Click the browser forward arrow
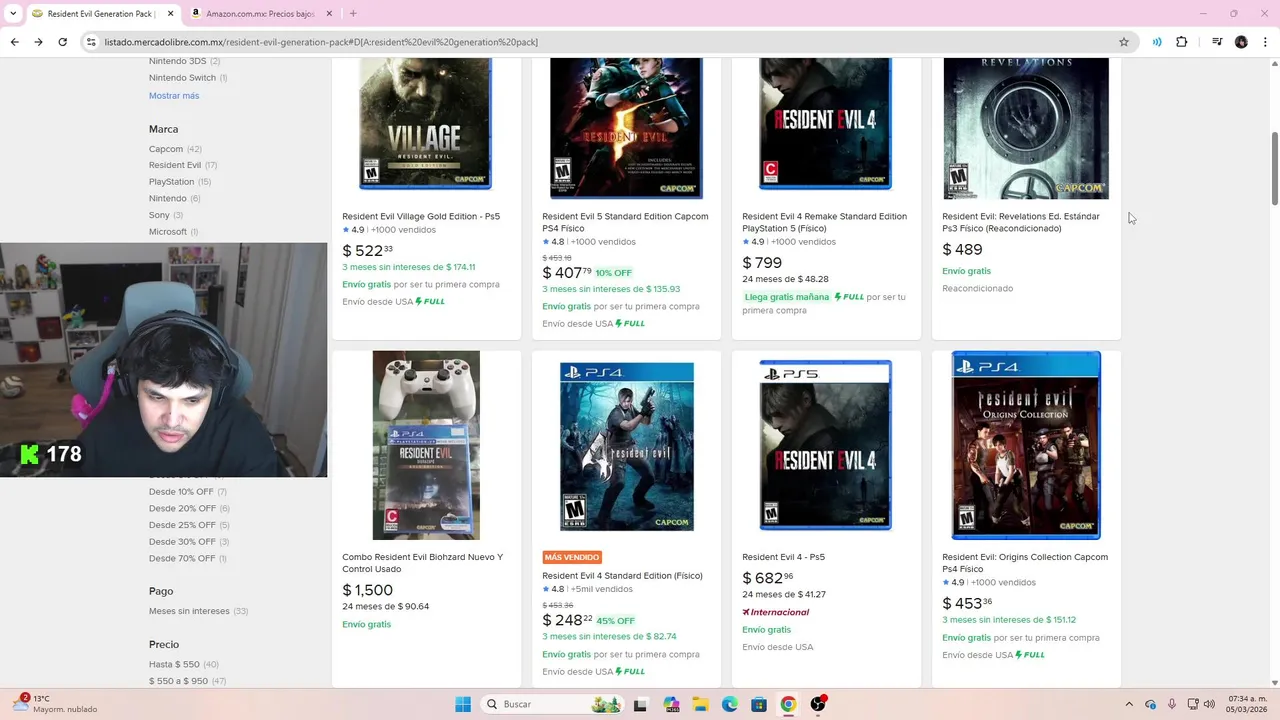Screen dimensions: 1280x720 [x=38, y=42]
